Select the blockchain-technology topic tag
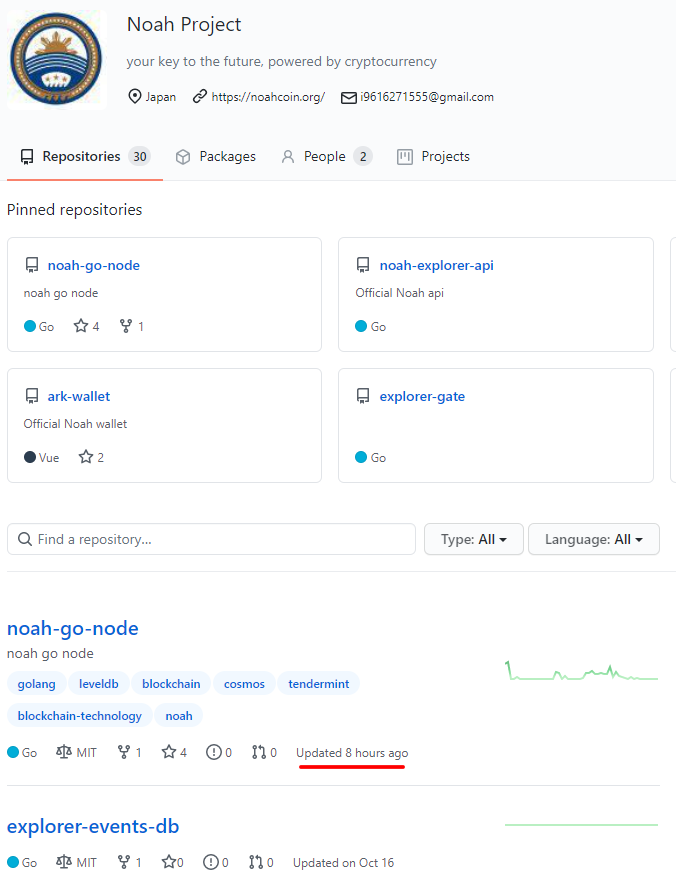Screen dimensions: 676x895 (x=79, y=716)
